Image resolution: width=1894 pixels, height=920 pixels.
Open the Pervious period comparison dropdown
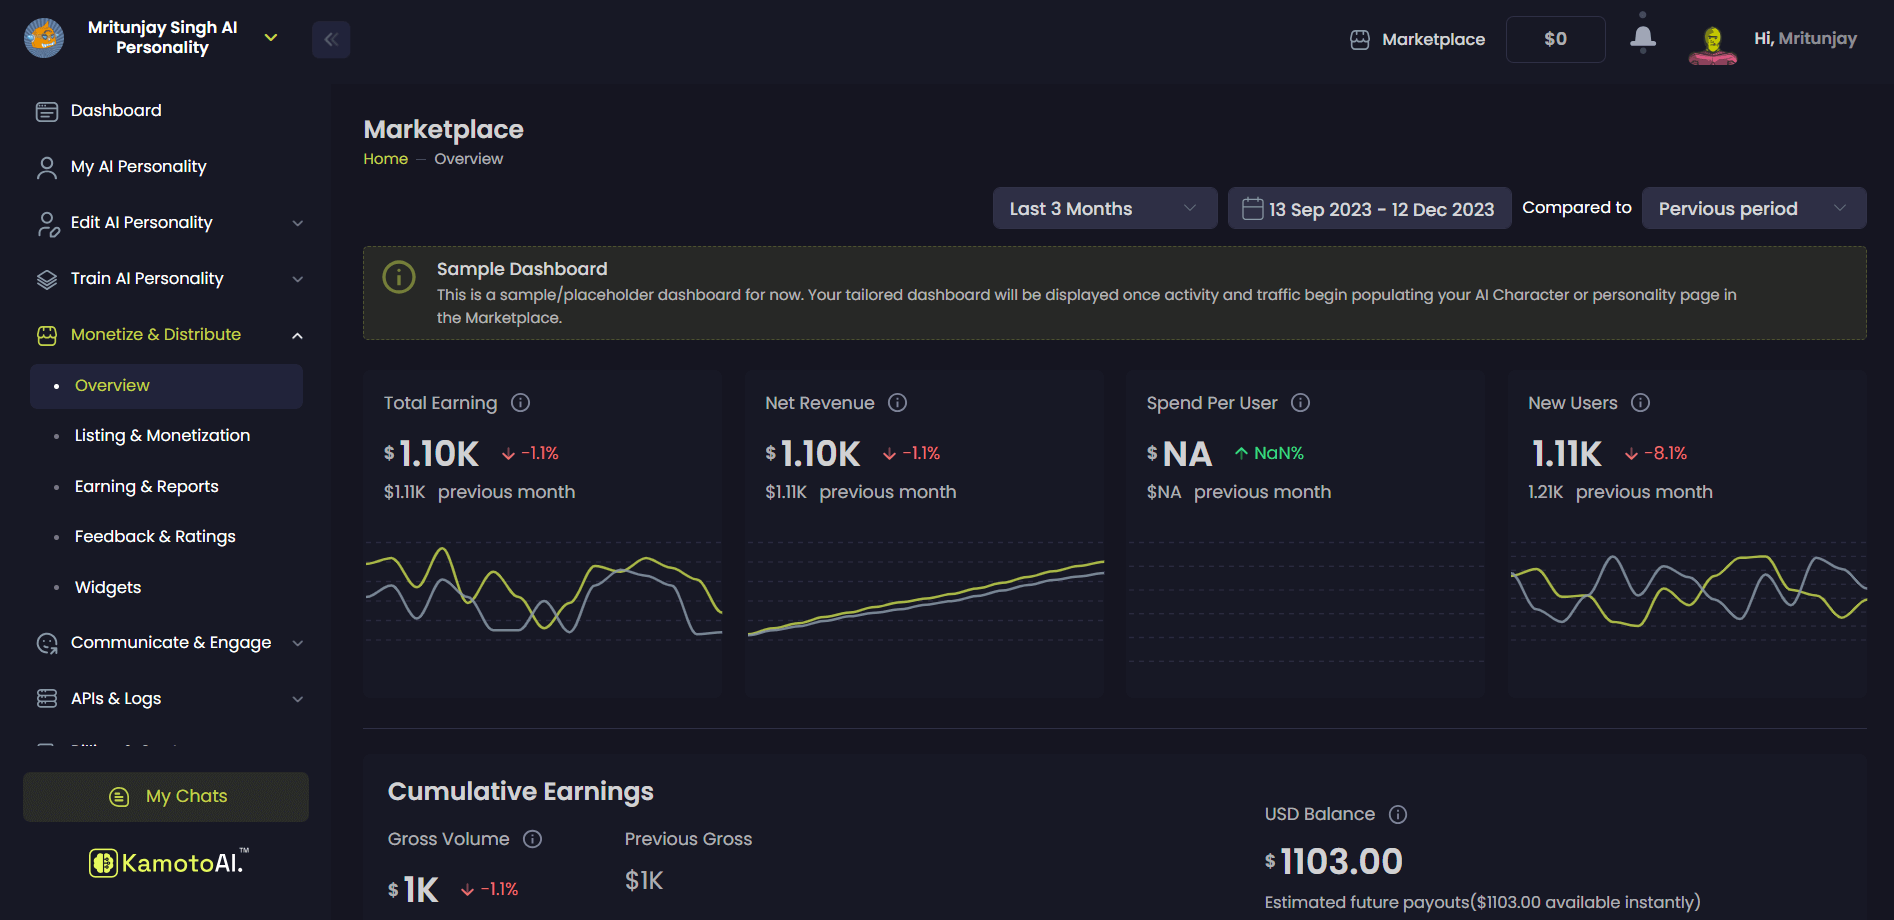pyautogui.click(x=1753, y=208)
